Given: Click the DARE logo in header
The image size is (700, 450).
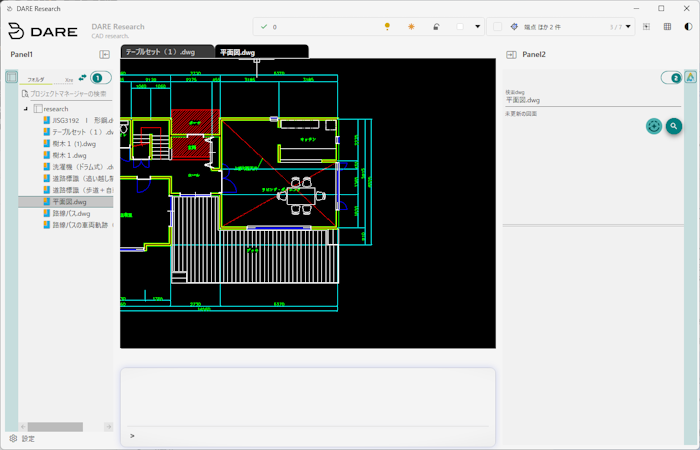Looking at the screenshot, I should point(42,31).
